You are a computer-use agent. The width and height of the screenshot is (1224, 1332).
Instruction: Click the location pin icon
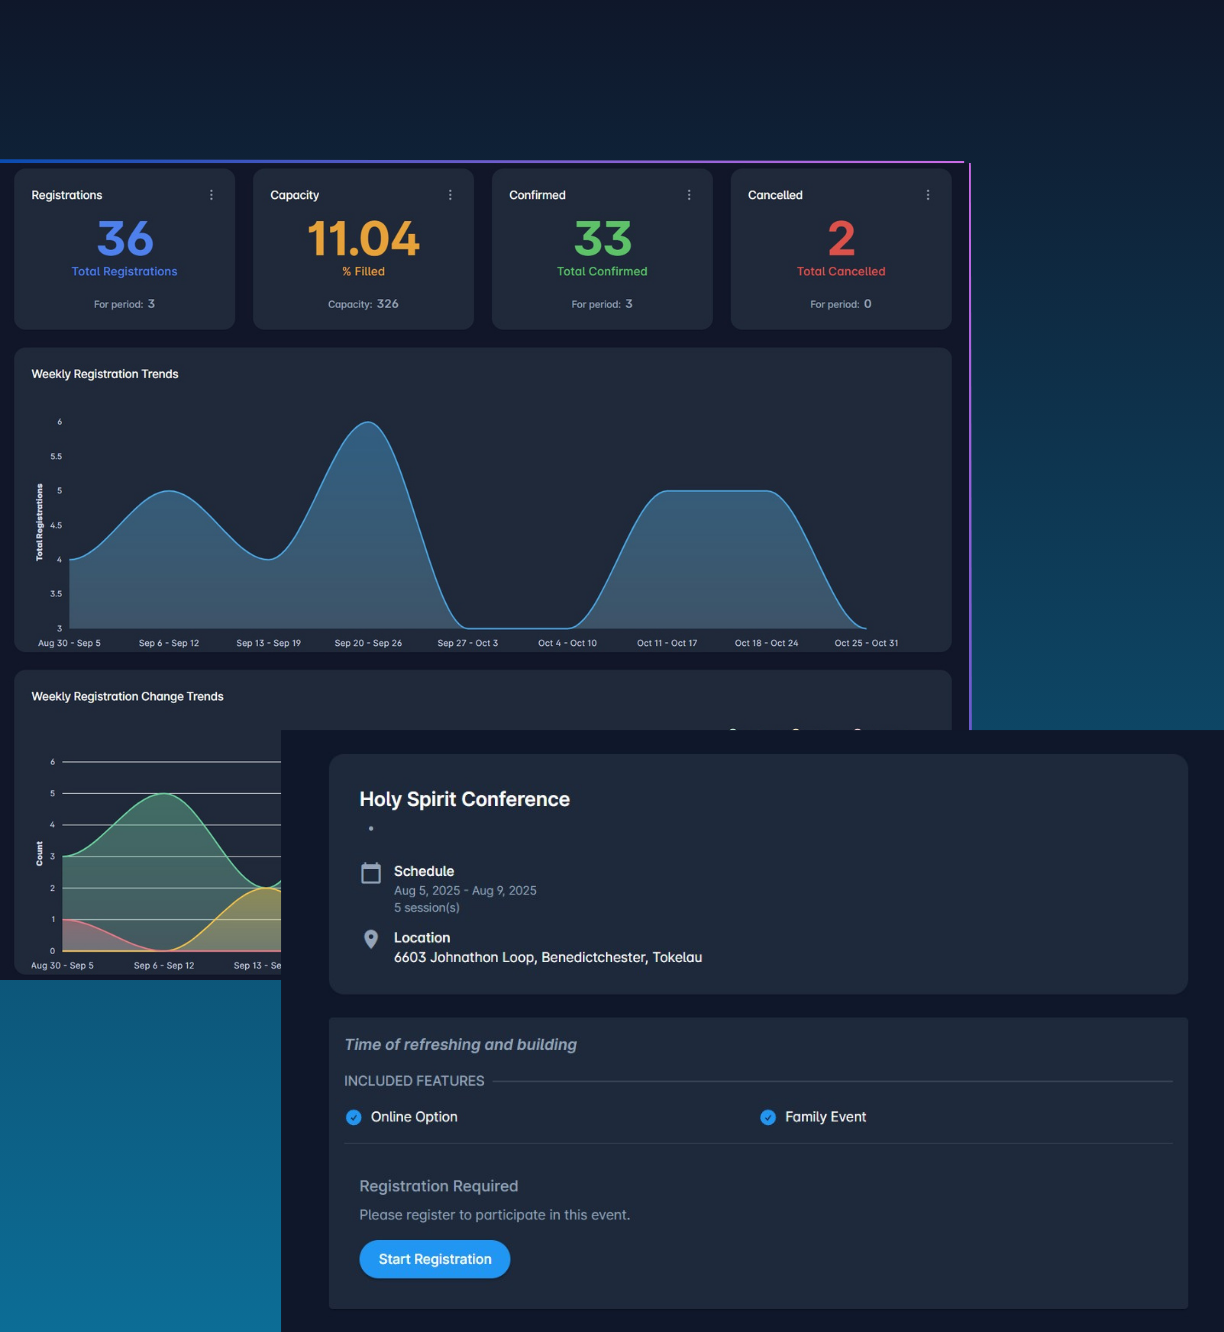(371, 939)
